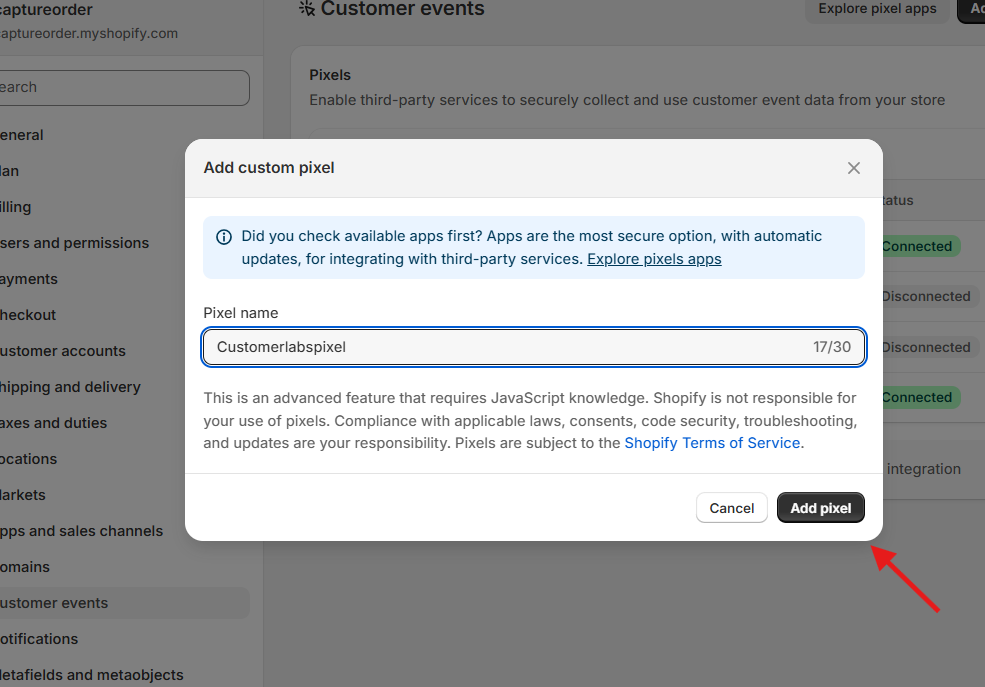Screen dimensions: 985x687
Task: Close the Add custom pixel dialog
Action: tap(853, 168)
